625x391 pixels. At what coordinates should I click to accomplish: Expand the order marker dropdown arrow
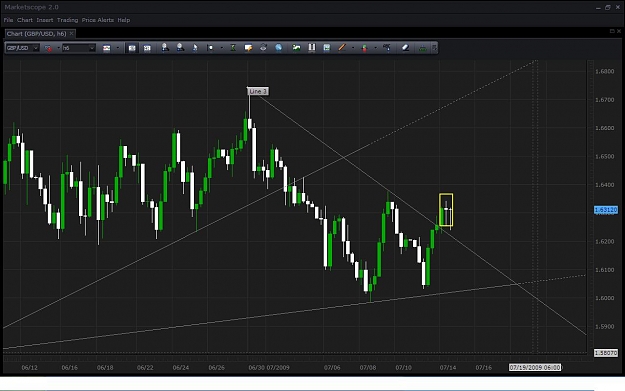(x=375, y=48)
